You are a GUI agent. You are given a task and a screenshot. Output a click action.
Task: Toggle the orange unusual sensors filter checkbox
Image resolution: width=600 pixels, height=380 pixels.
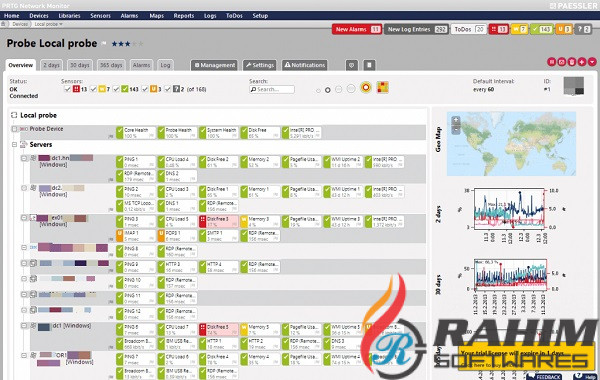click(145, 89)
